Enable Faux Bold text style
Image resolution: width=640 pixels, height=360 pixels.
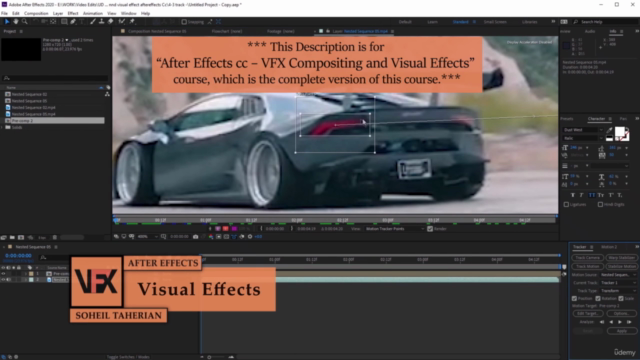point(573,195)
